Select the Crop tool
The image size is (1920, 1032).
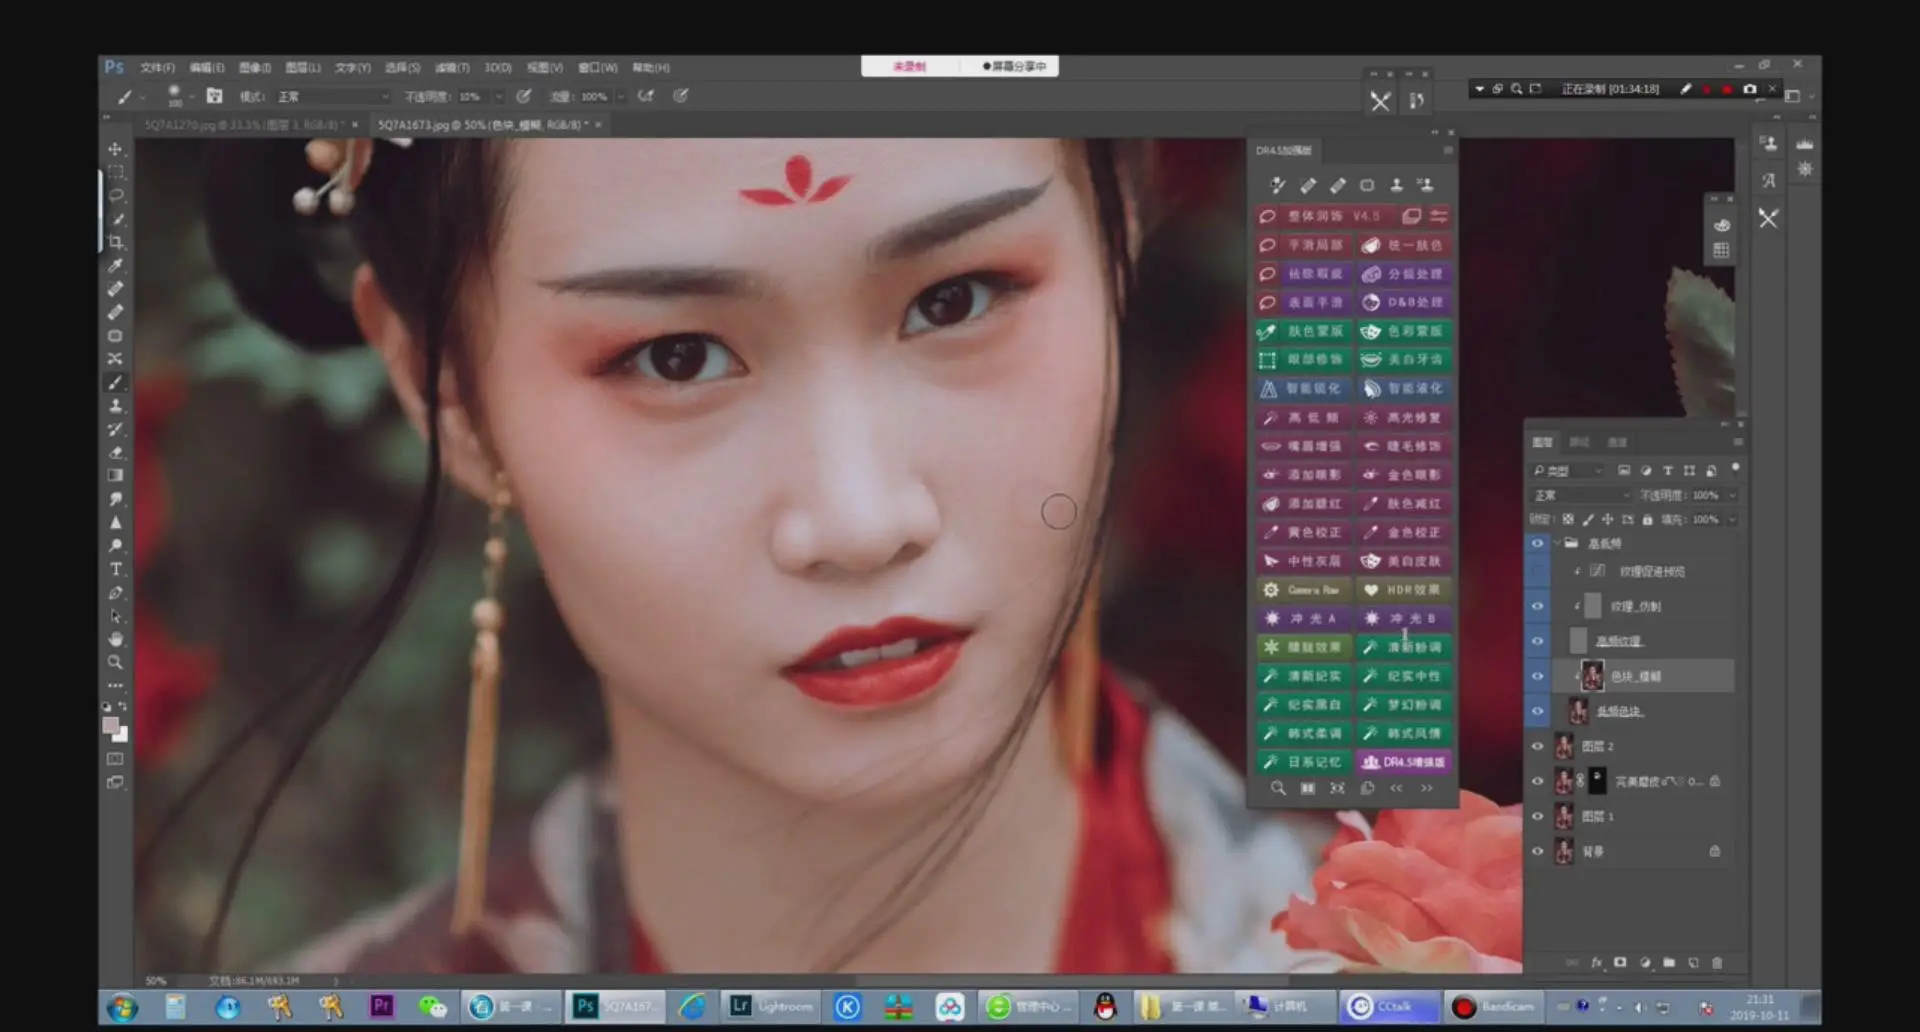point(115,242)
